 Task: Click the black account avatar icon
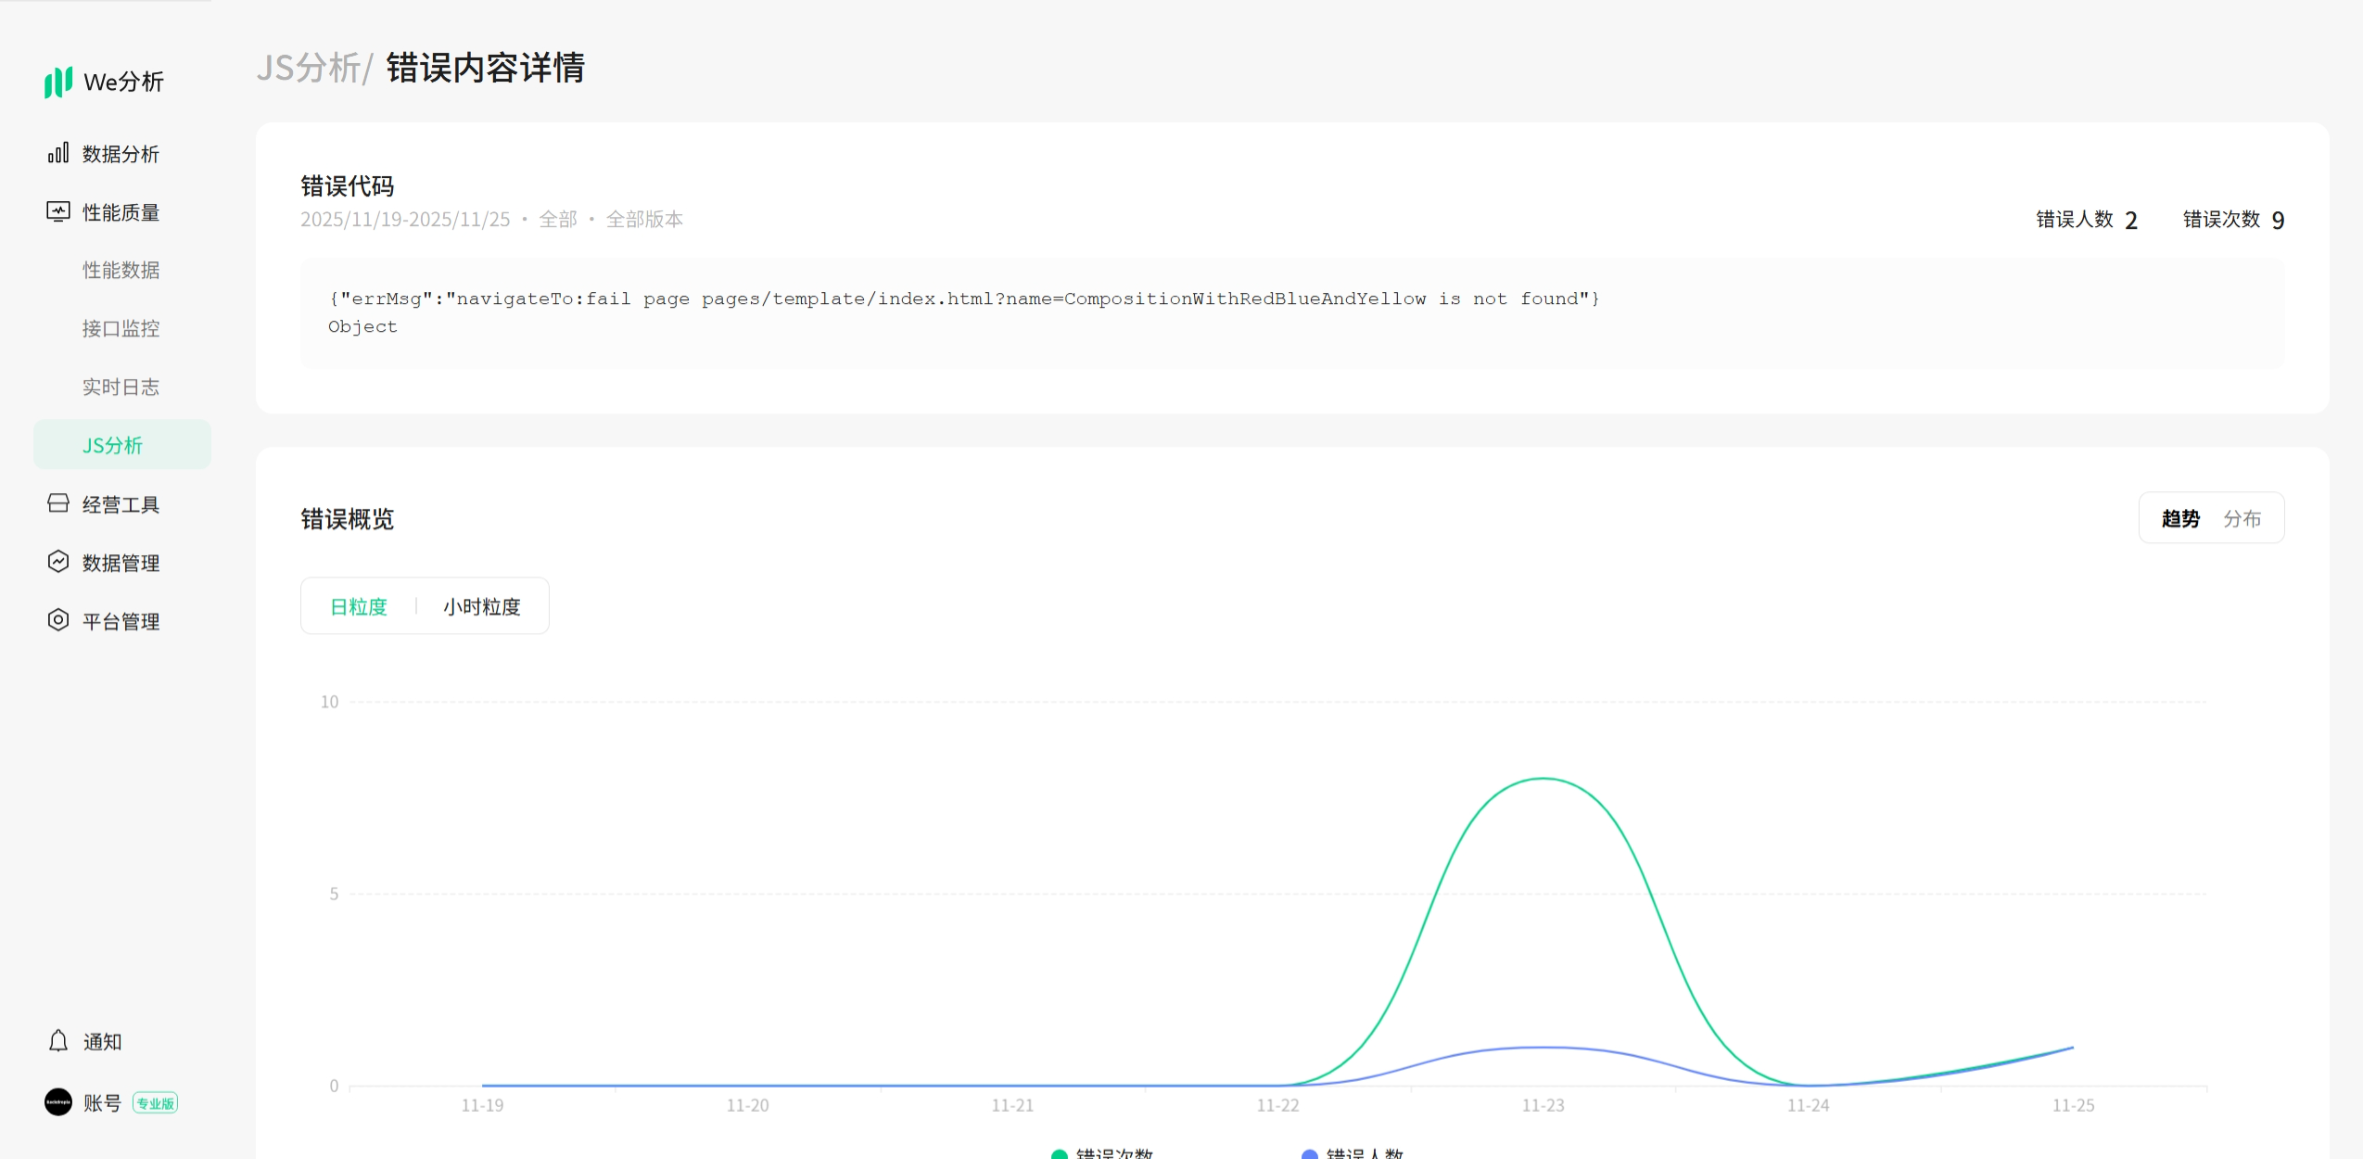(x=58, y=1102)
